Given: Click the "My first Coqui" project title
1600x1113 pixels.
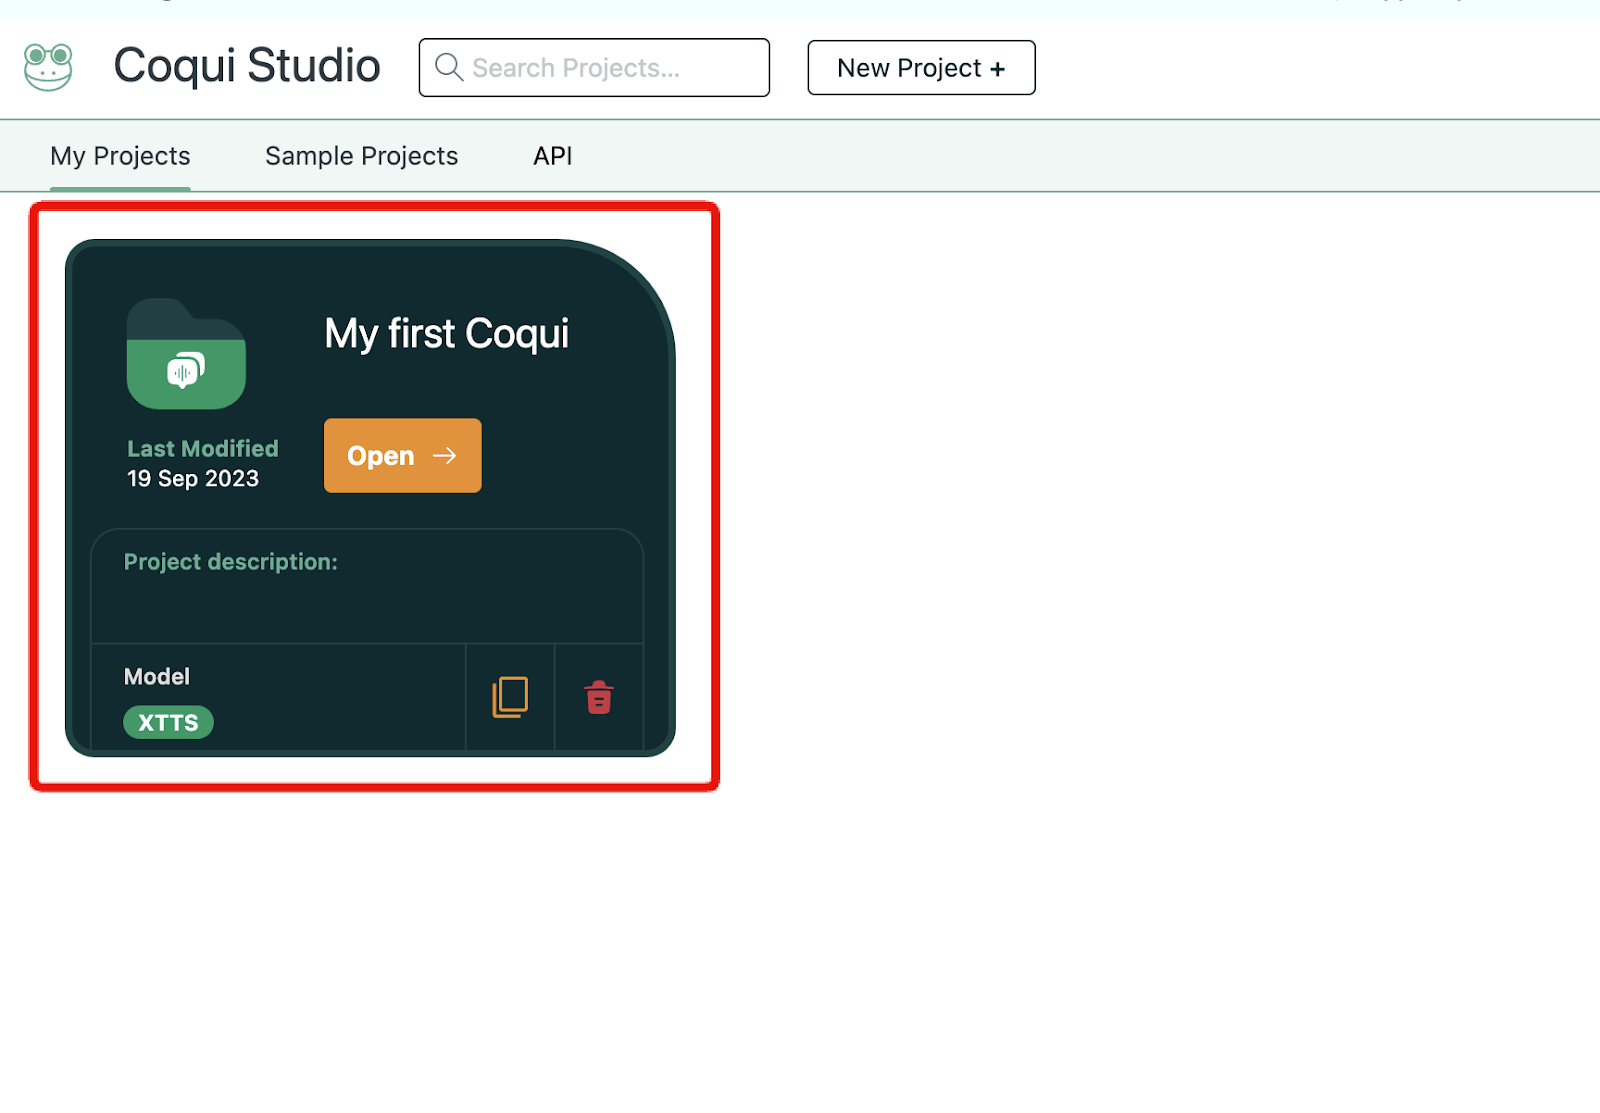Looking at the screenshot, I should (x=446, y=334).
